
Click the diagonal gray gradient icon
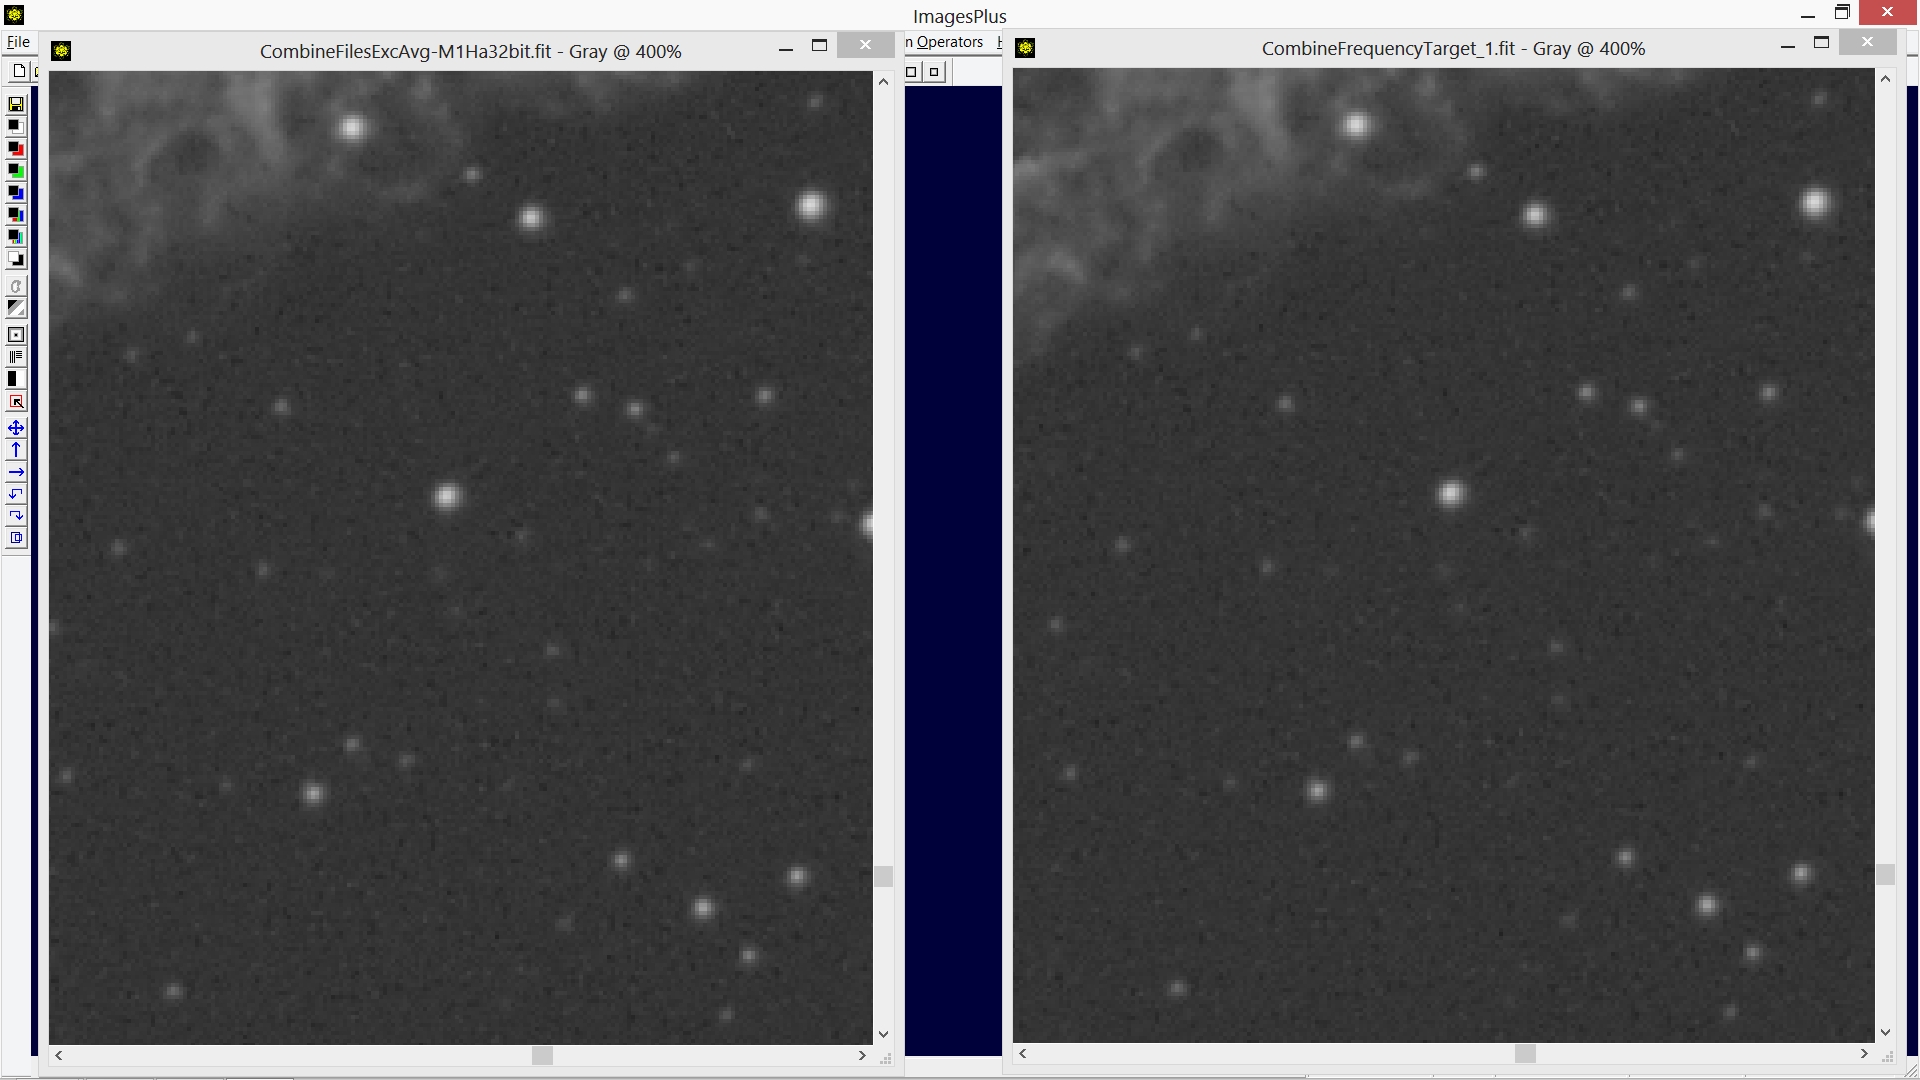click(x=16, y=308)
